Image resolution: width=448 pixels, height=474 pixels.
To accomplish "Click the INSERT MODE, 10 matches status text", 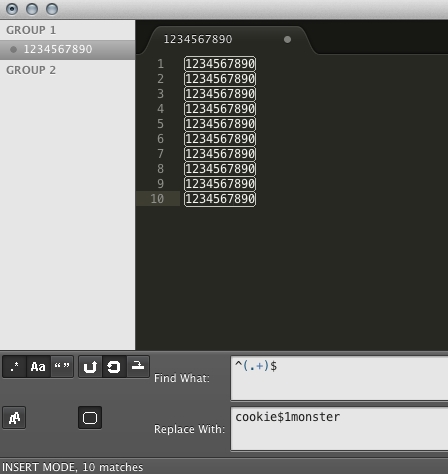I will 73,467.
